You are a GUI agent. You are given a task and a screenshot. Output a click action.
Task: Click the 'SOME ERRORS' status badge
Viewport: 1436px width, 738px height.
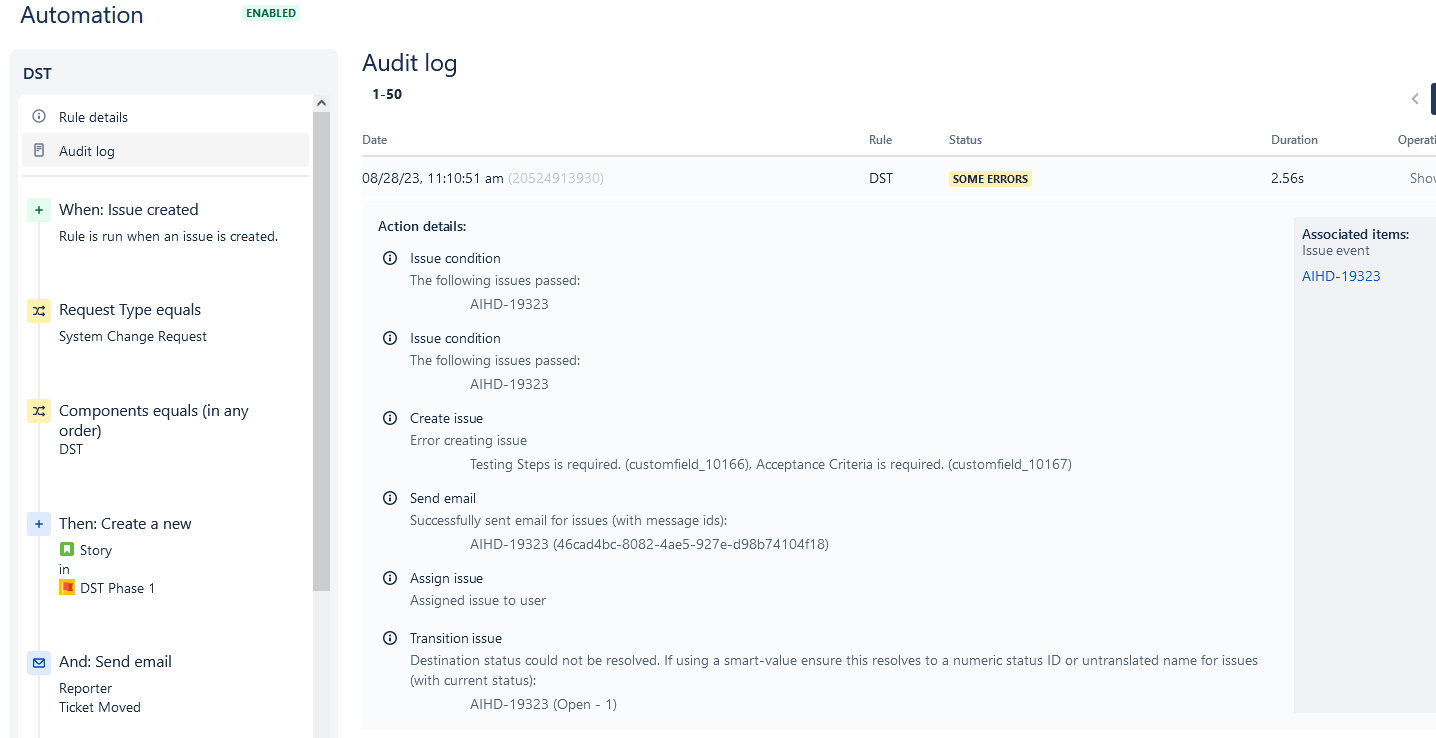(990, 178)
